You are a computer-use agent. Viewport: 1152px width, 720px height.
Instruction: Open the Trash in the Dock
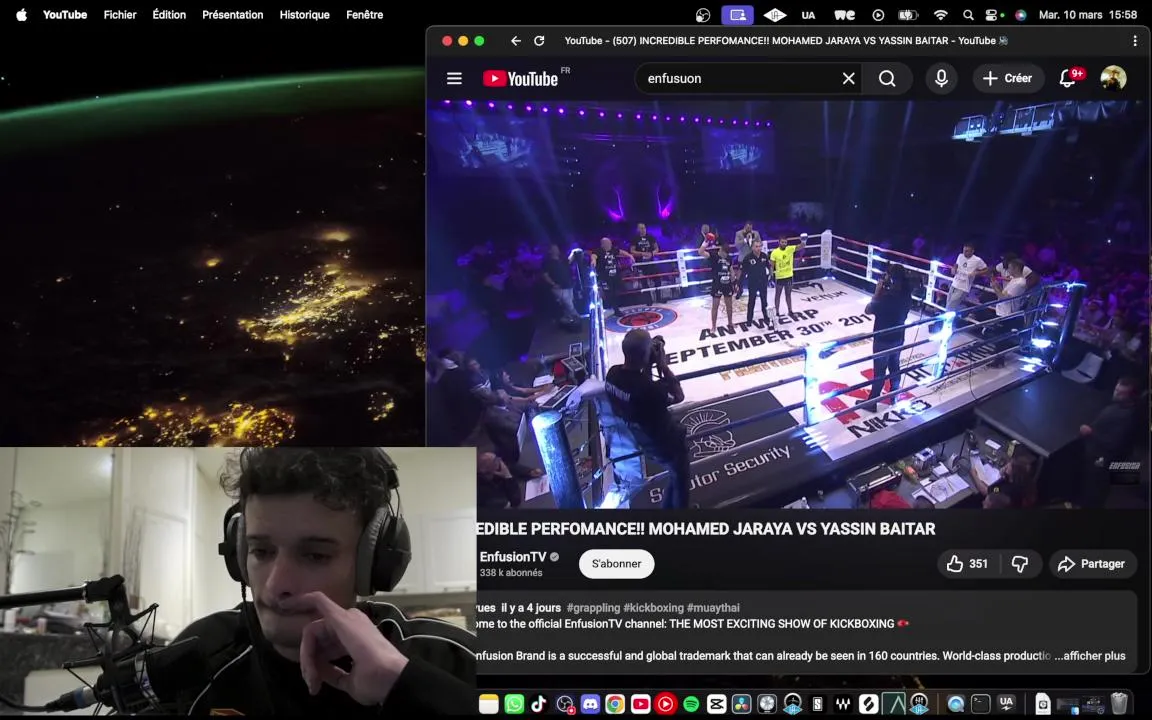click(1119, 704)
